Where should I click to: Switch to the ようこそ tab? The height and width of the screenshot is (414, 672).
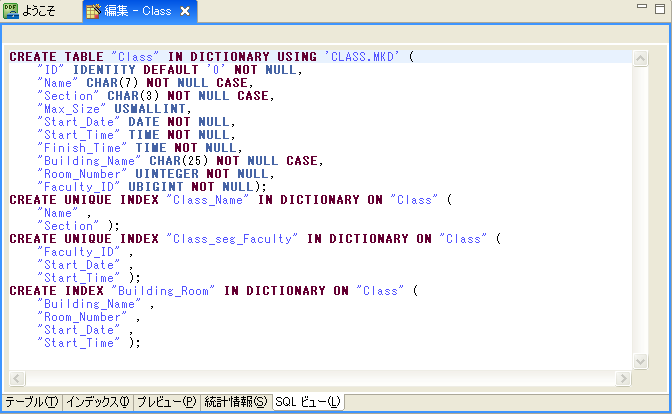click(40, 12)
